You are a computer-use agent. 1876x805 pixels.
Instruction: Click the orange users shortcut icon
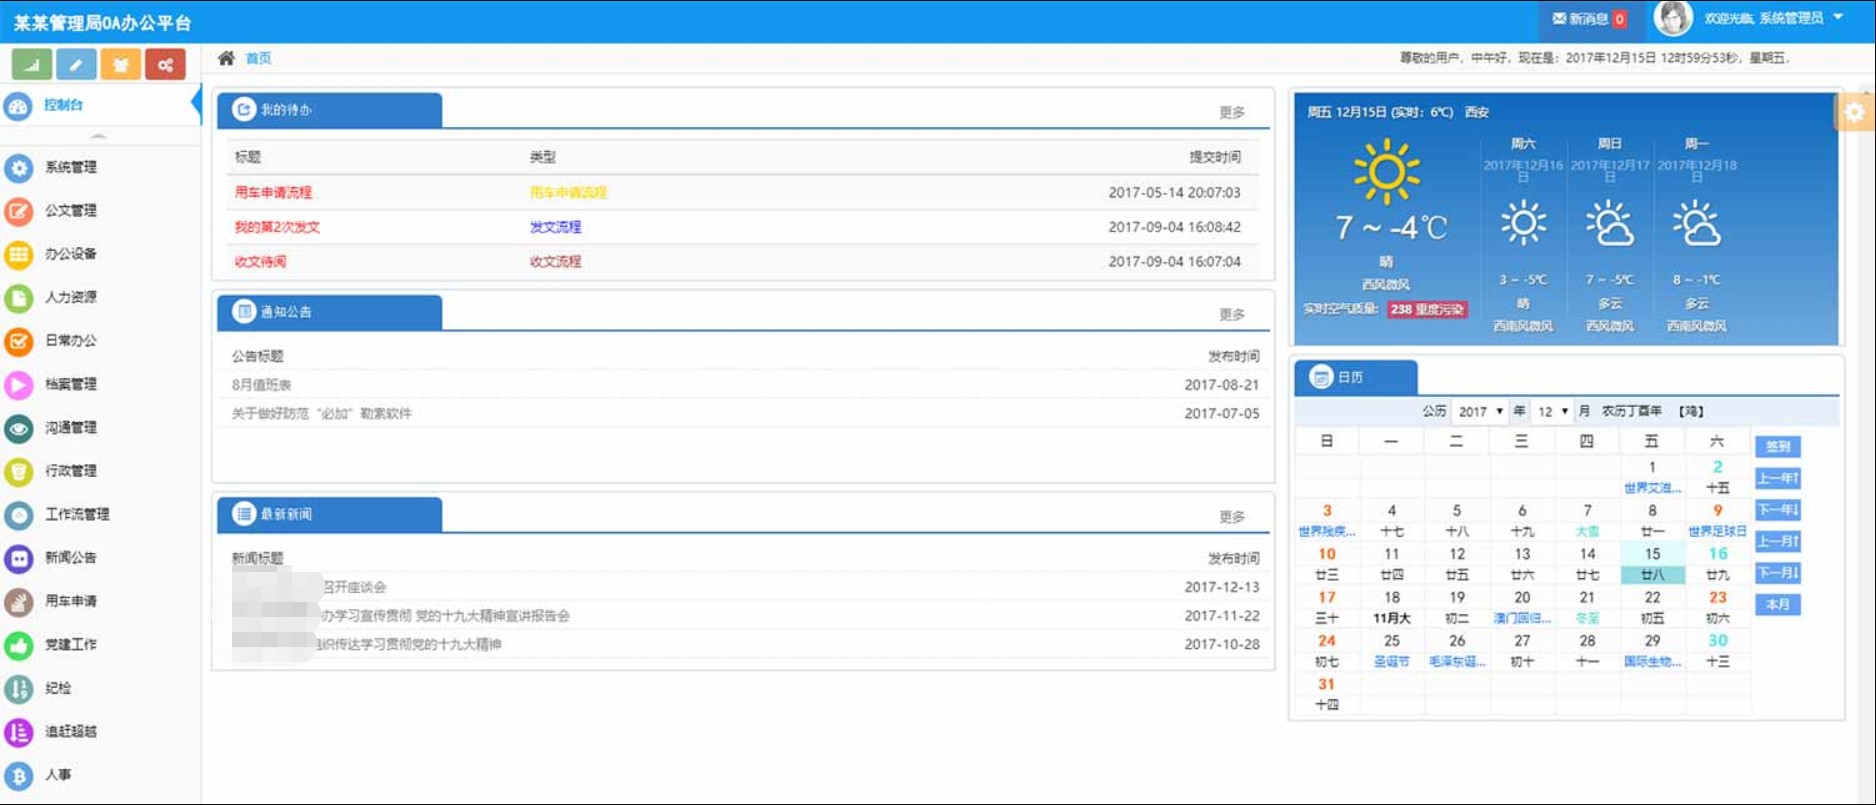click(120, 65)
